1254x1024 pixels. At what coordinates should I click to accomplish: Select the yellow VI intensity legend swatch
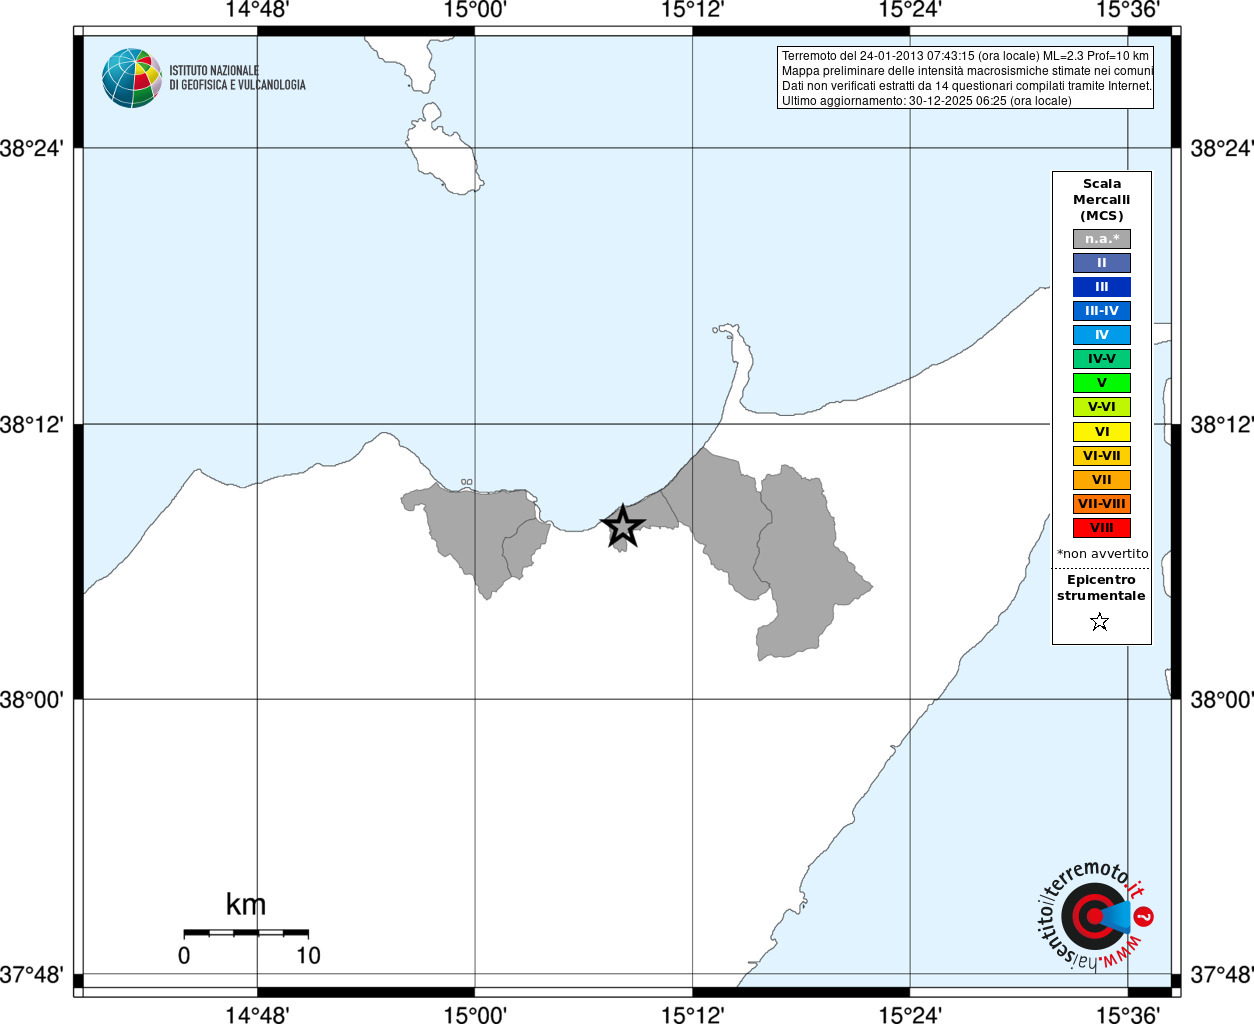click(x=1102, y=432)
